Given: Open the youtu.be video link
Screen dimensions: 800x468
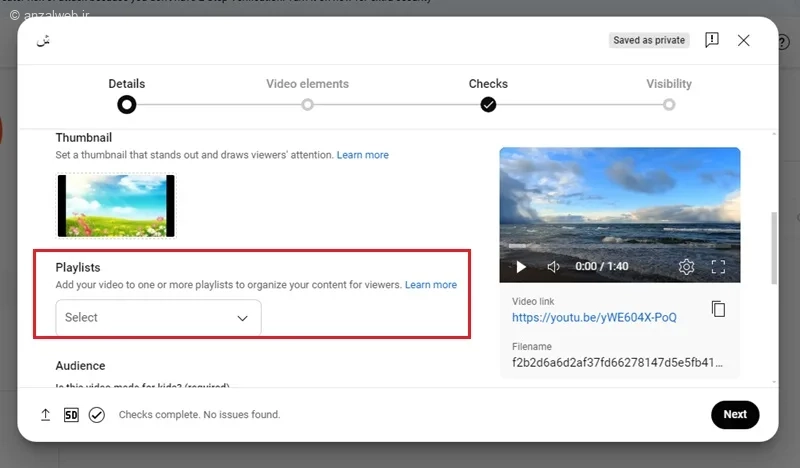Looking at the screenshot, I should click(594, 317).
